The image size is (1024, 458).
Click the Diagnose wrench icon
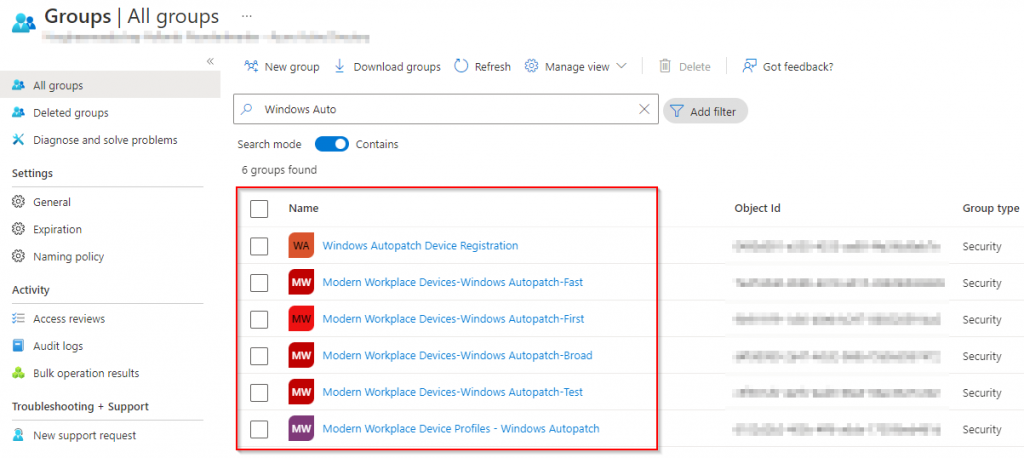[18, 140]
